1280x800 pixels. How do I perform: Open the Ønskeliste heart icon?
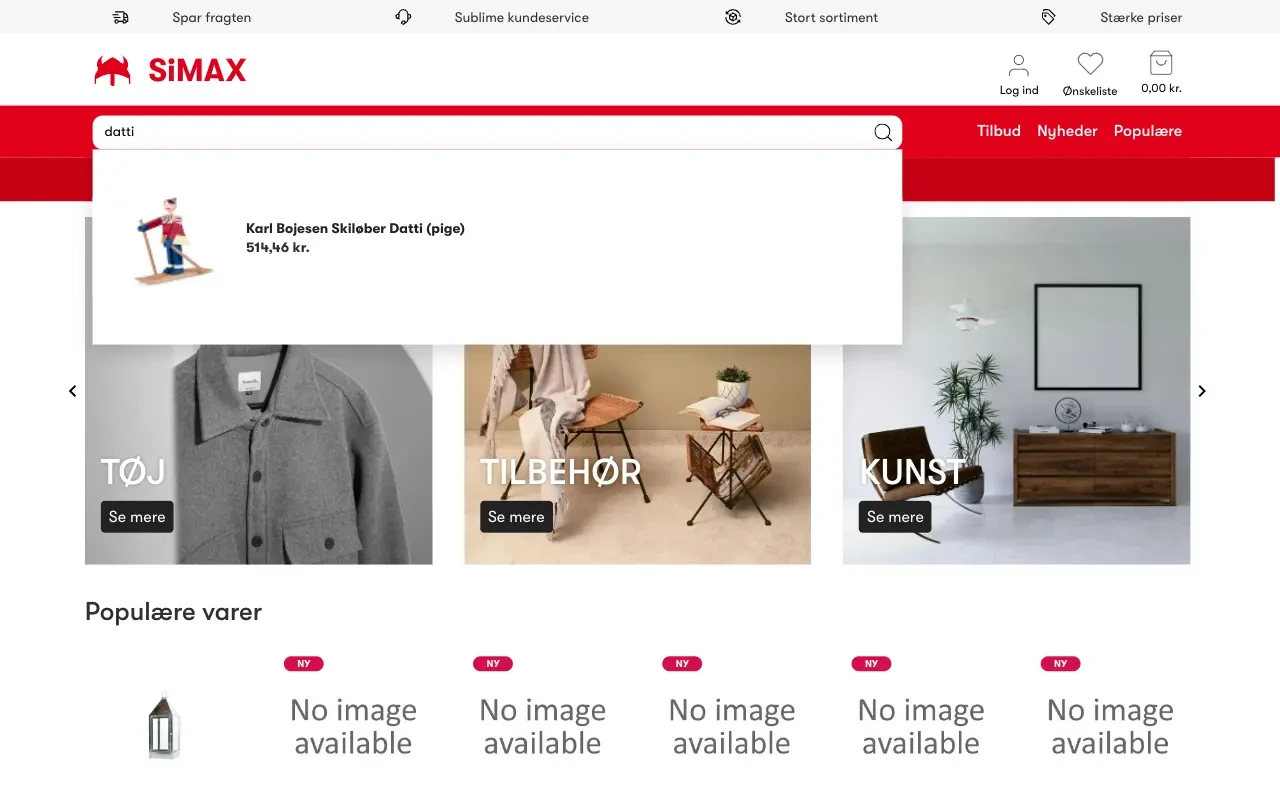1089,63
